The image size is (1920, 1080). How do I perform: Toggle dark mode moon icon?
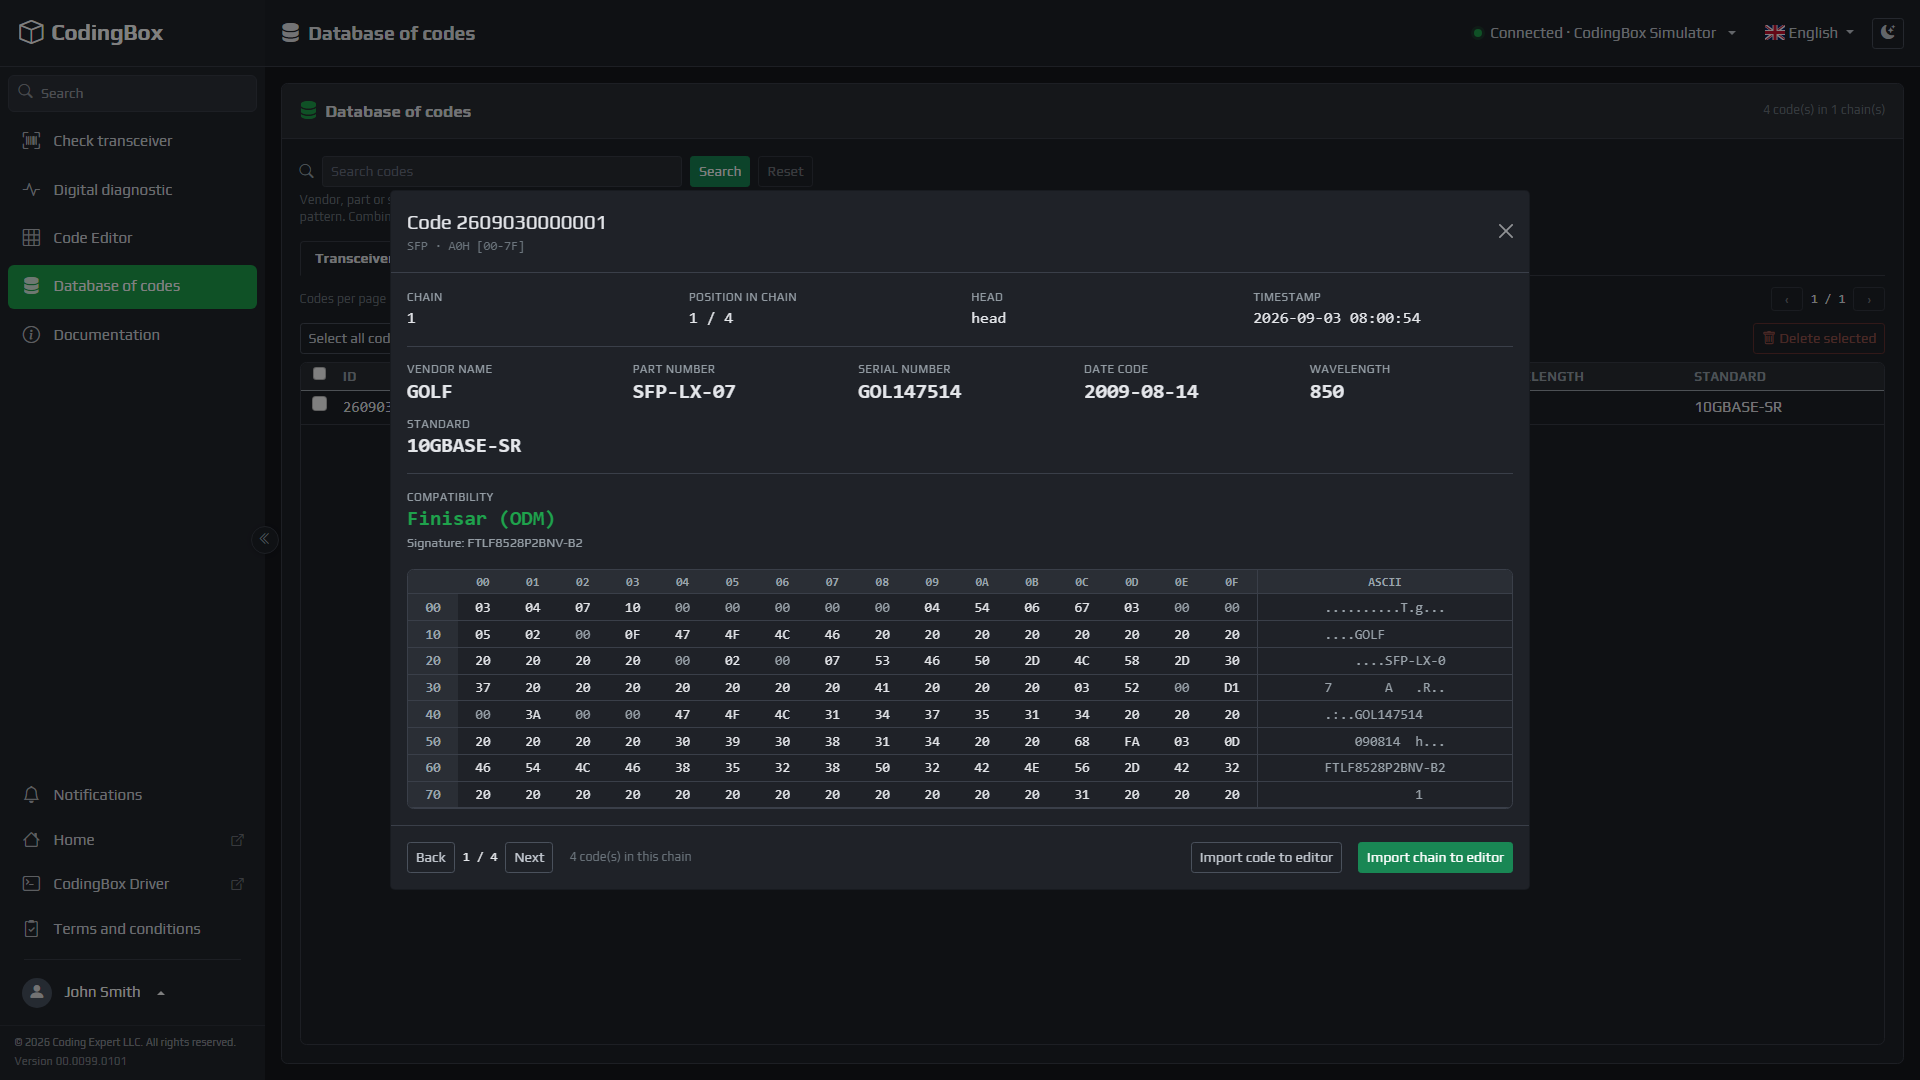[1888, 33]
